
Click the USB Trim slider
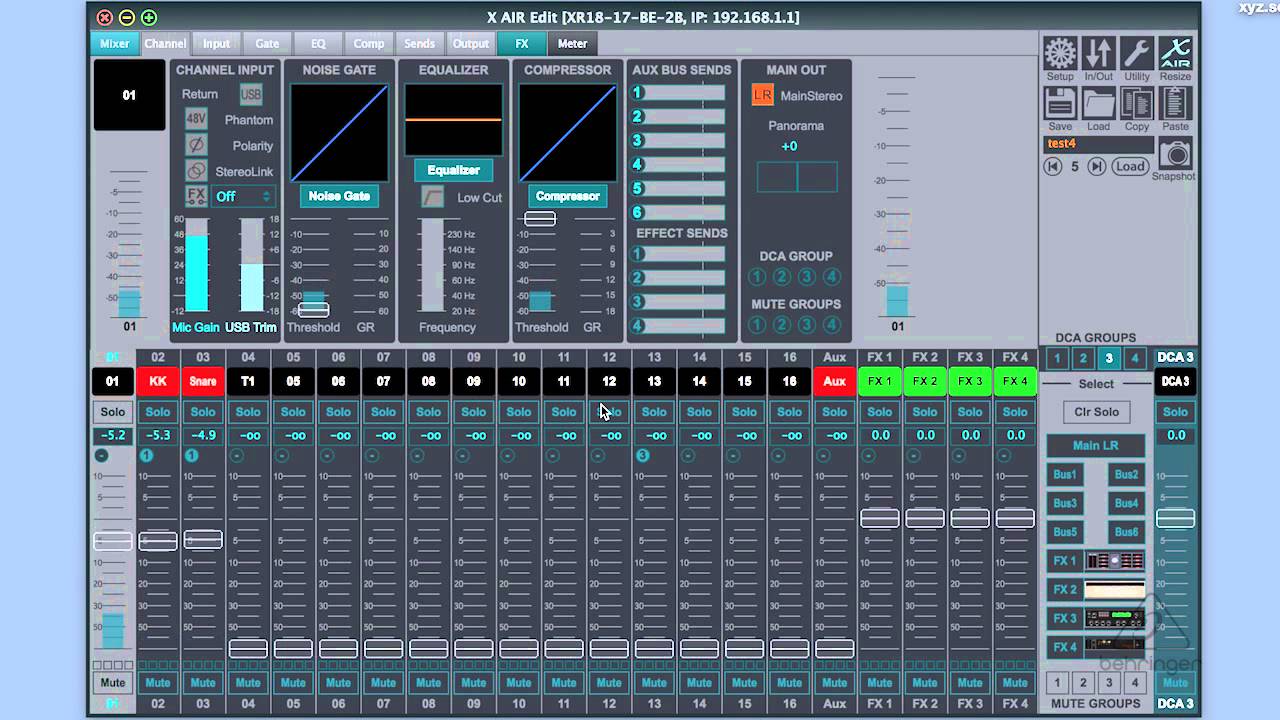(x=252, y=265)
